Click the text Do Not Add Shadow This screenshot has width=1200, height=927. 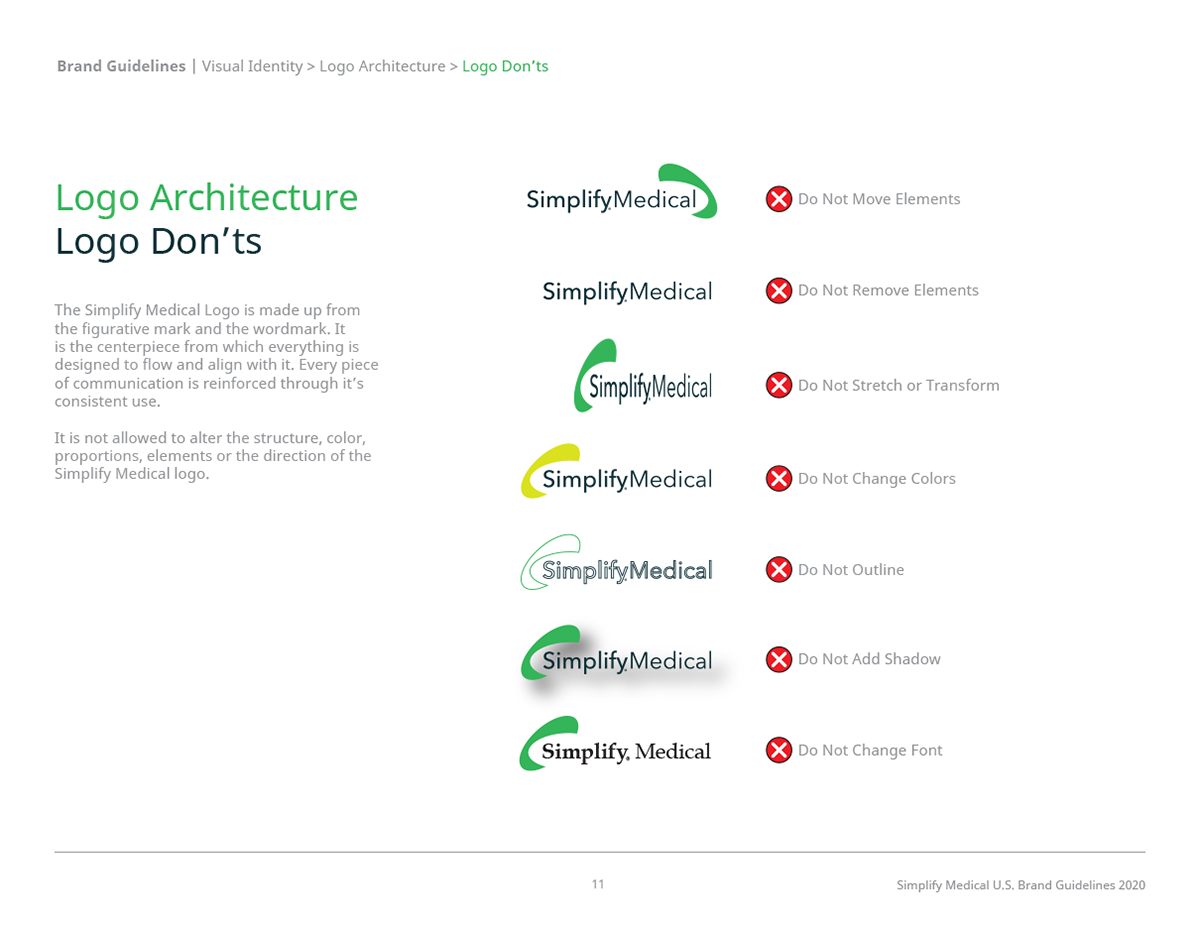pos(869,659)
